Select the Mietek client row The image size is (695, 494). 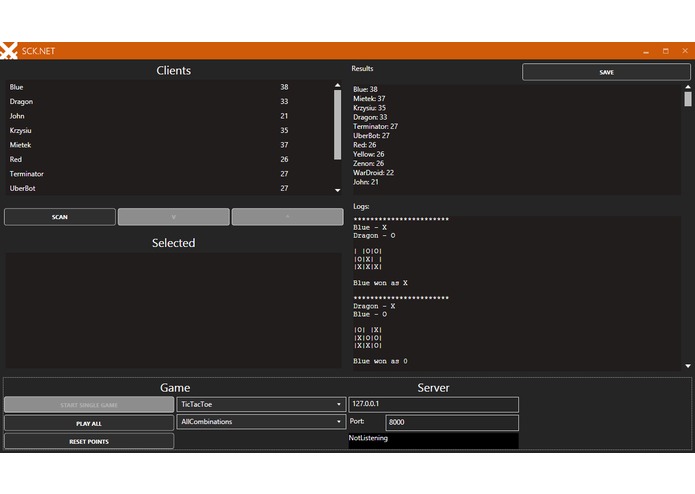pyautogui.click(x=168, y=145)
